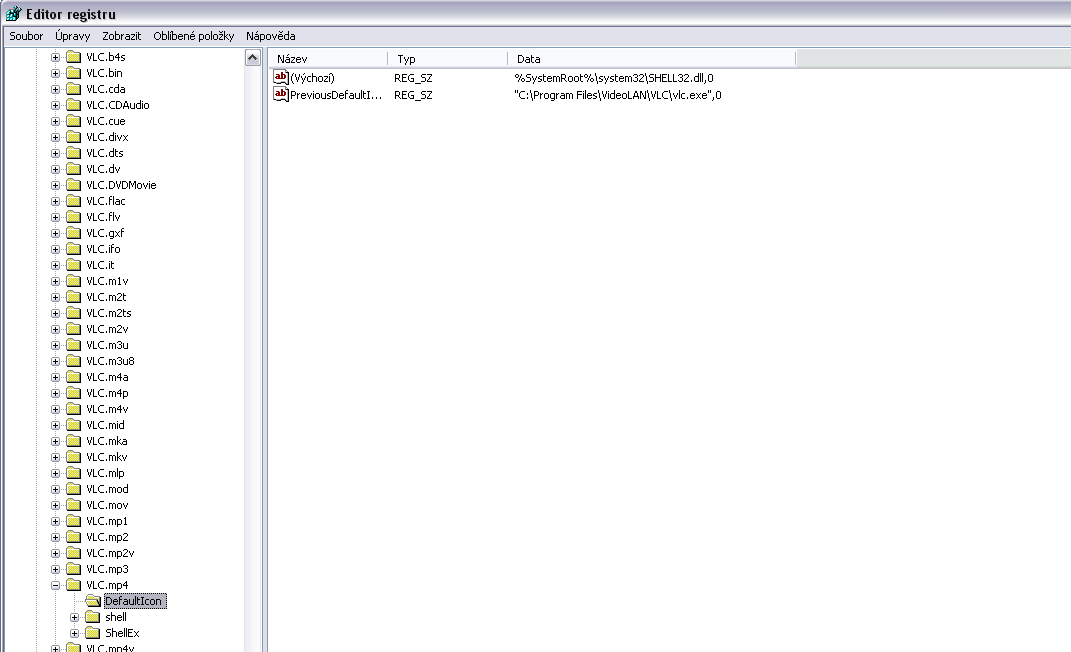
Task: Select the VLC.mp1 key label
Action: pyautogui.click(x=107, y=522)
